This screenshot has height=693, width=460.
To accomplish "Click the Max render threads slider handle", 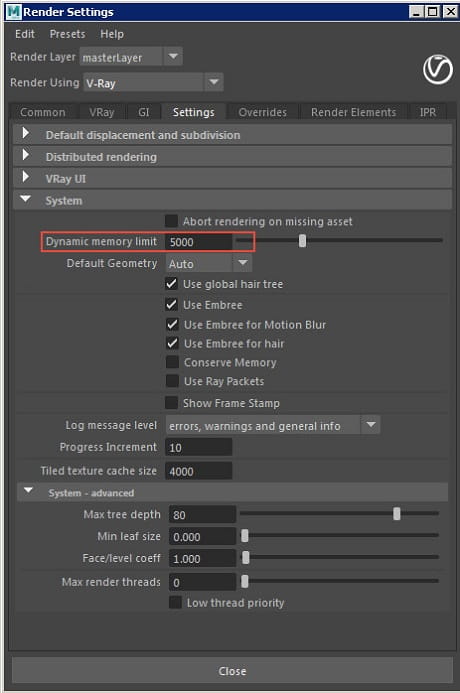I will click(x=245, y=582).
